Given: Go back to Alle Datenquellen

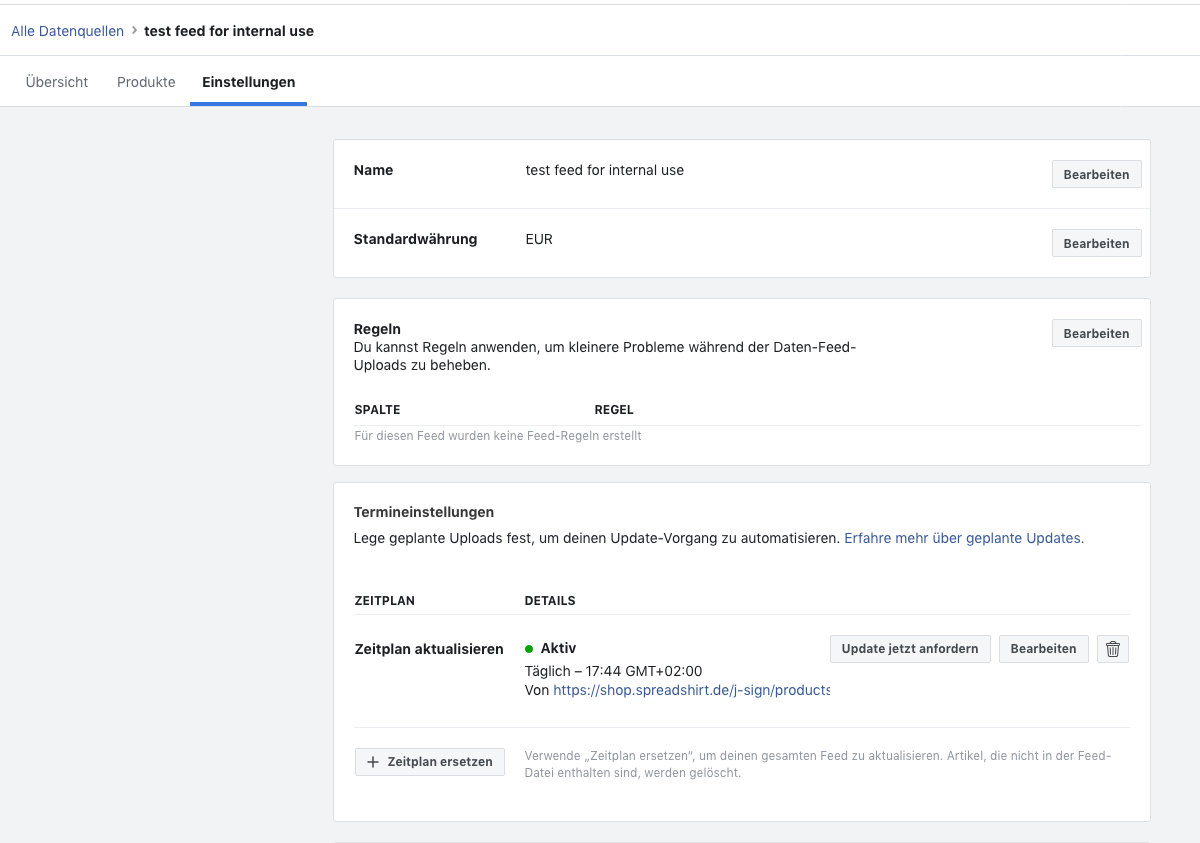Looking at the screenshot, I should [x=67, y=31].
